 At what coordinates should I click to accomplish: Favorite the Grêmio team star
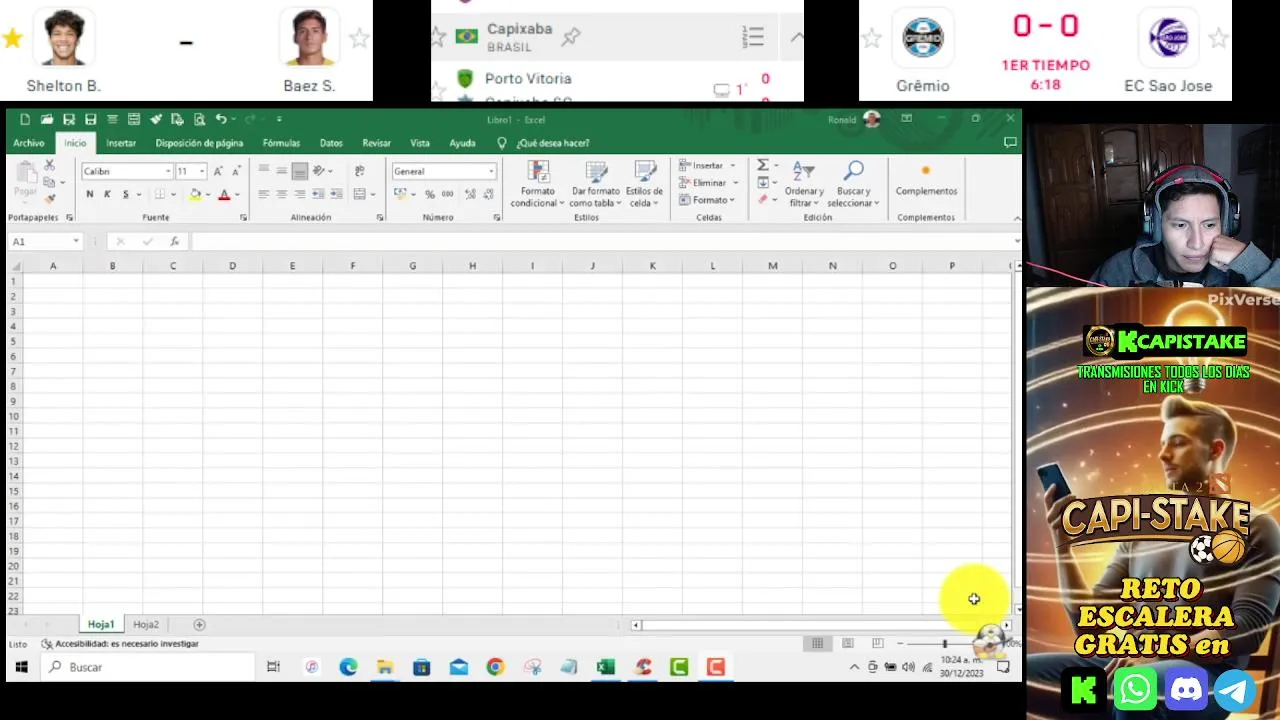click(x=872, y=38)
